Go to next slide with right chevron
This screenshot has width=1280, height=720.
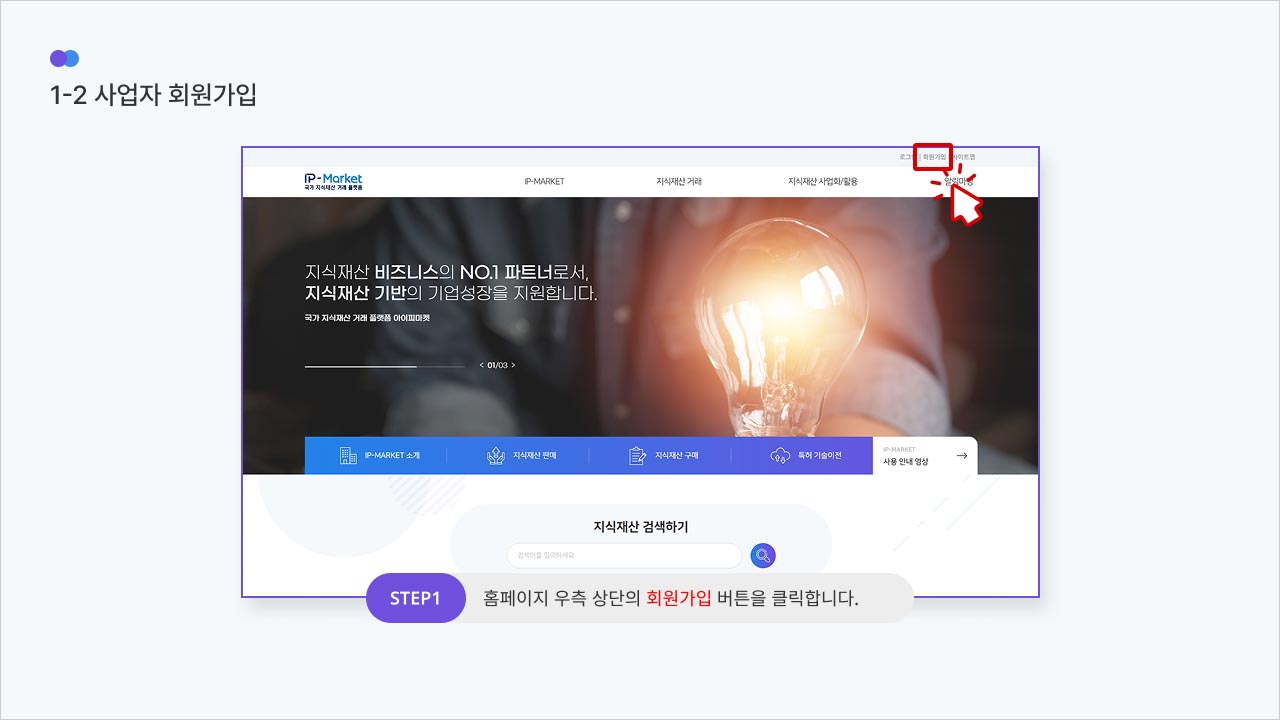click(x=513, y=365)
